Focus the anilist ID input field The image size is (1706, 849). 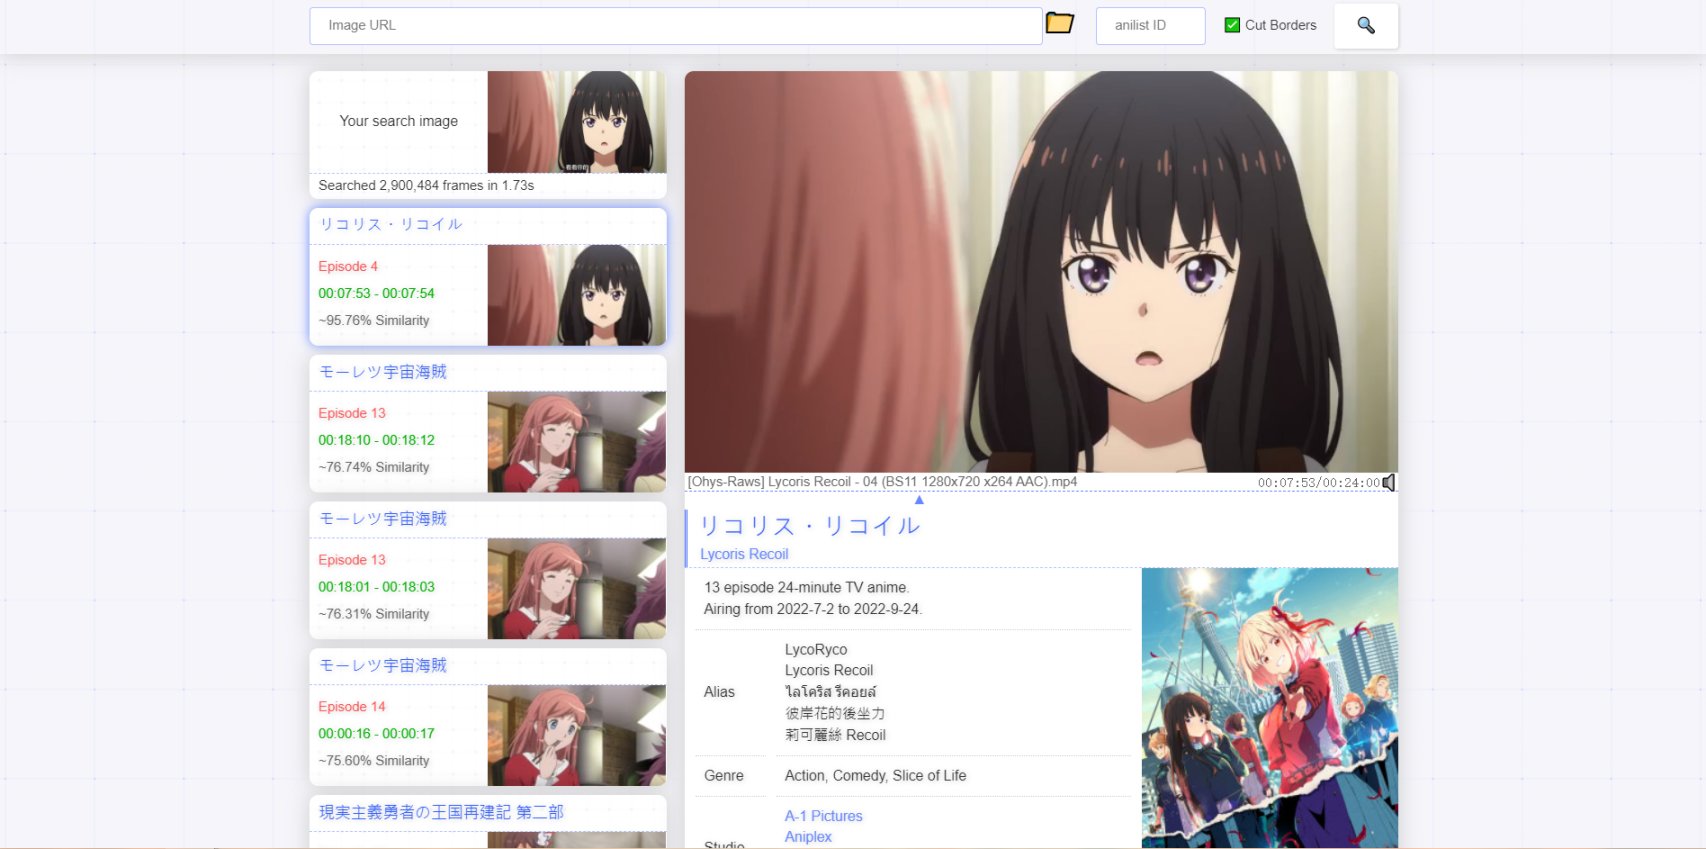click(x=1150, y=26)
